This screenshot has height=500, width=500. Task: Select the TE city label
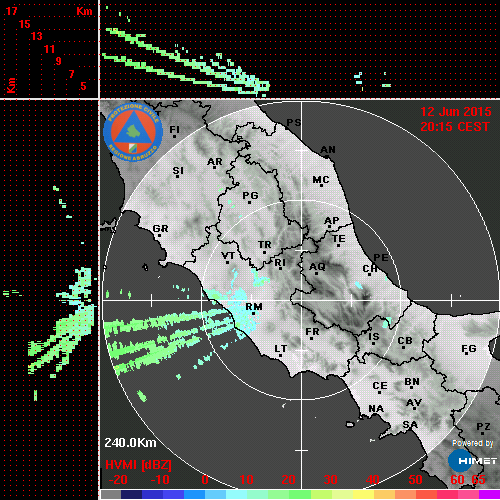tap(339, 239)
